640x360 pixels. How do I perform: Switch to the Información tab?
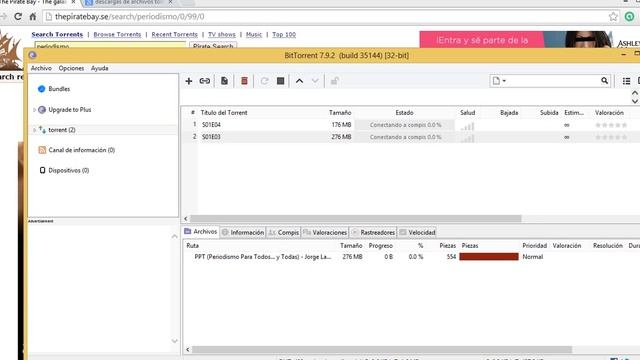pos(243,232)
